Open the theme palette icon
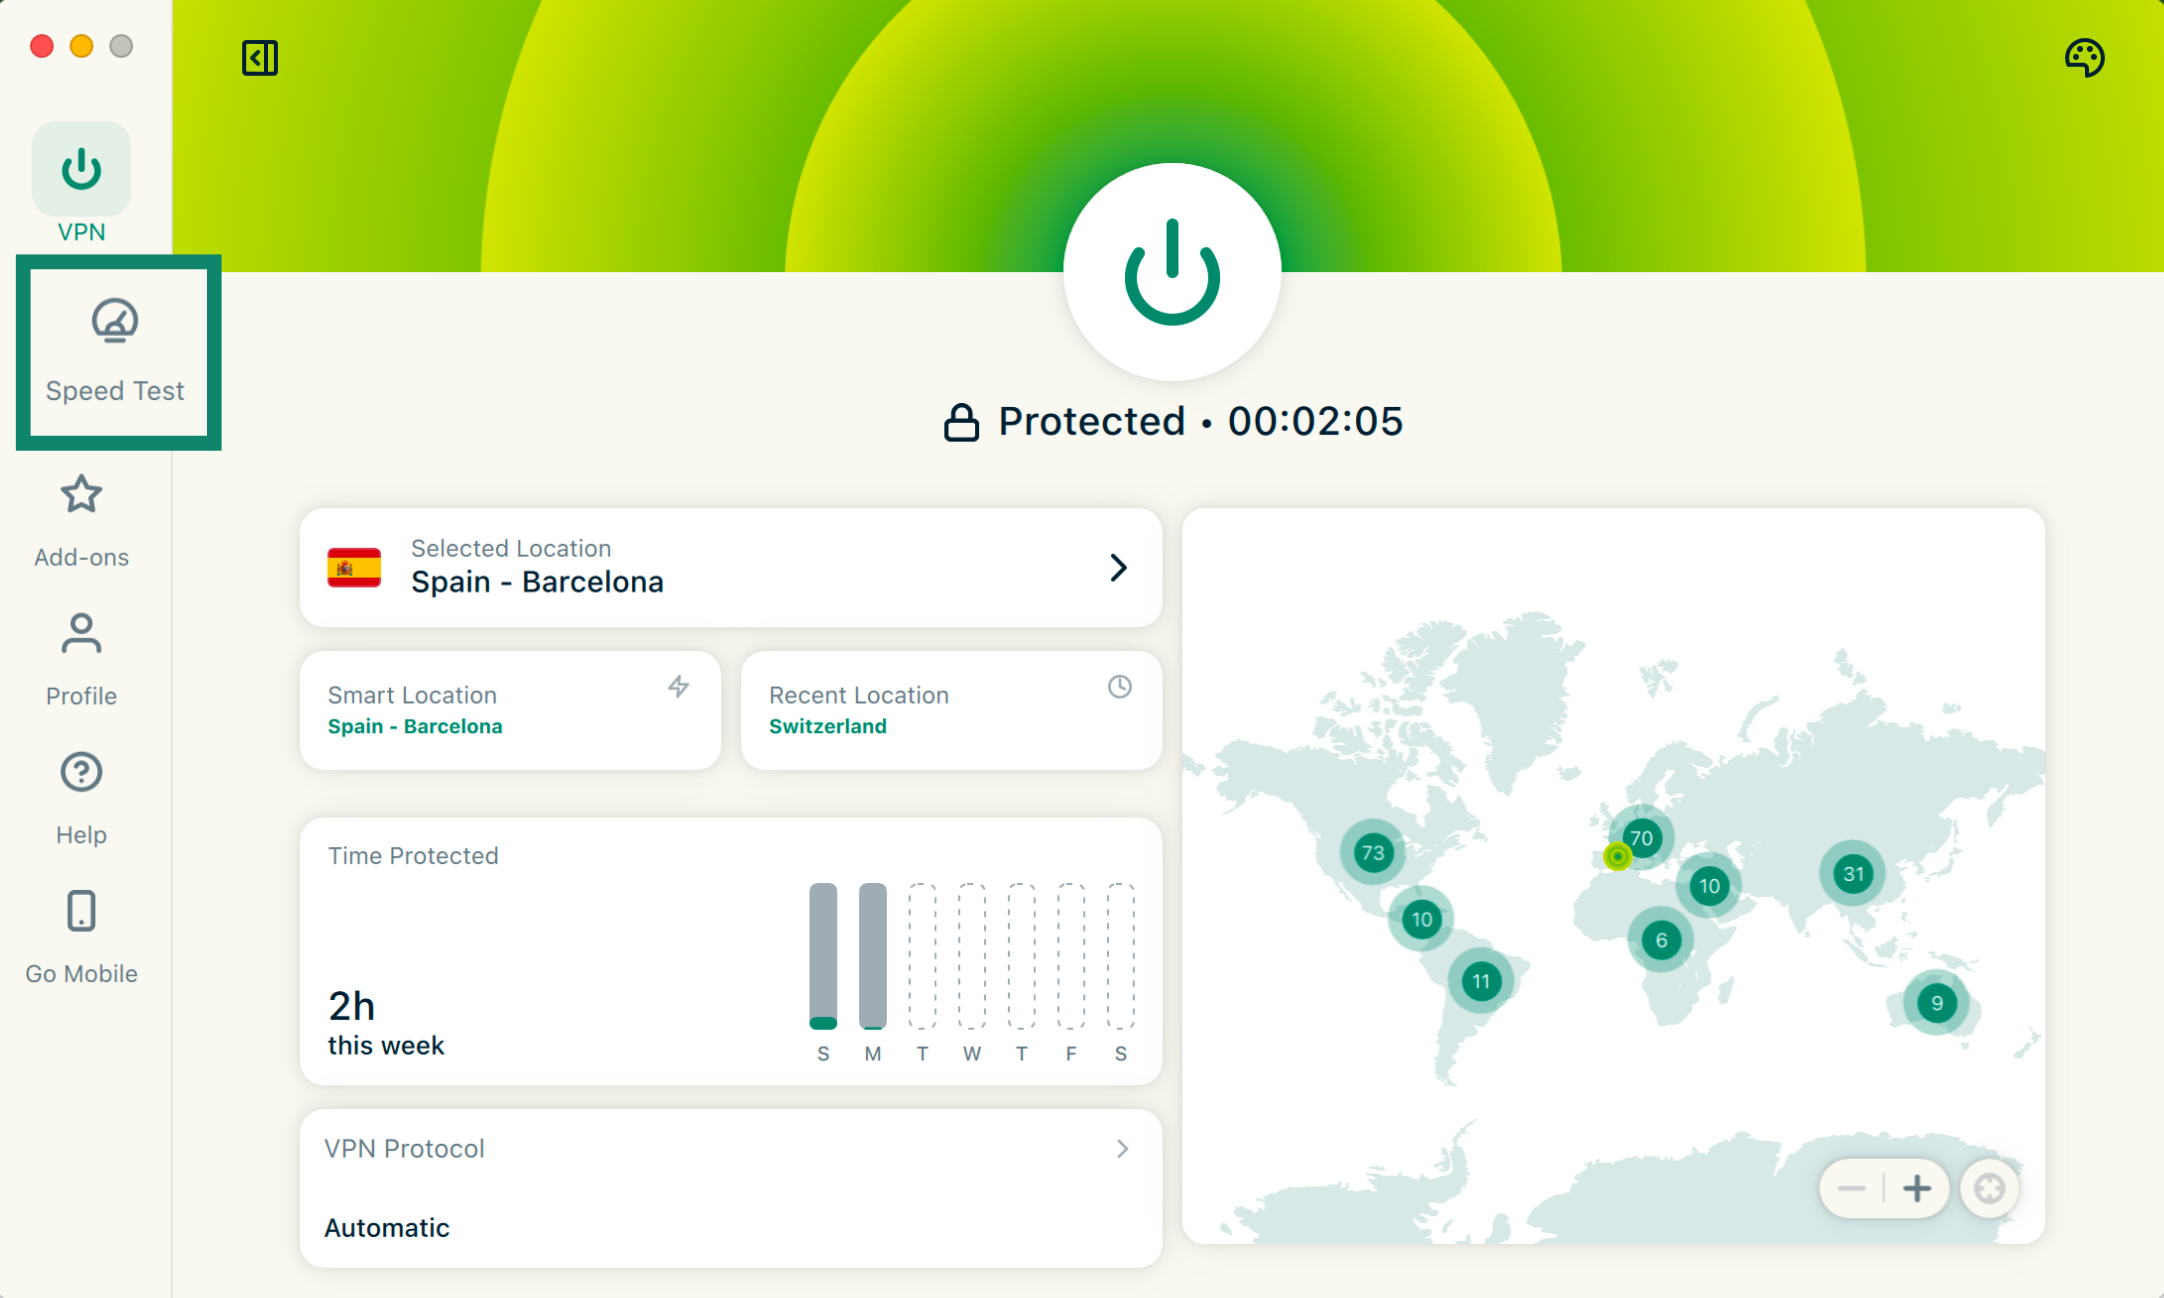 point(2084,58)
